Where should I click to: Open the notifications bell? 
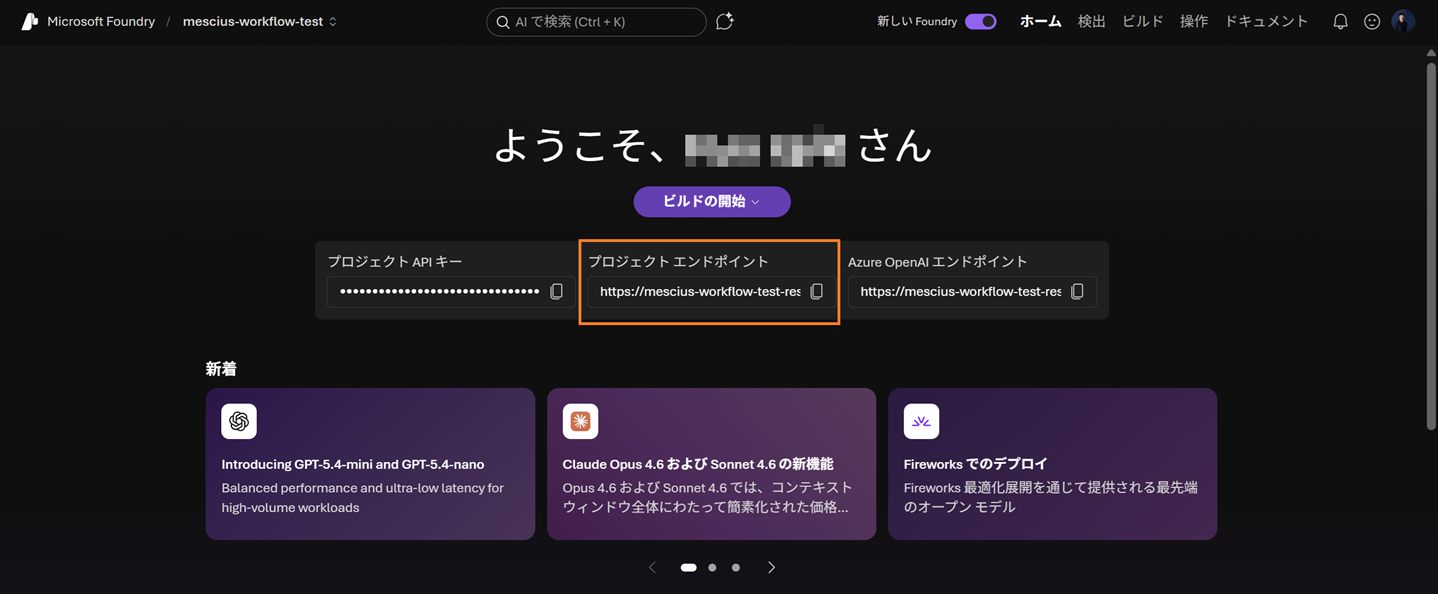(x=1340, y=21)
